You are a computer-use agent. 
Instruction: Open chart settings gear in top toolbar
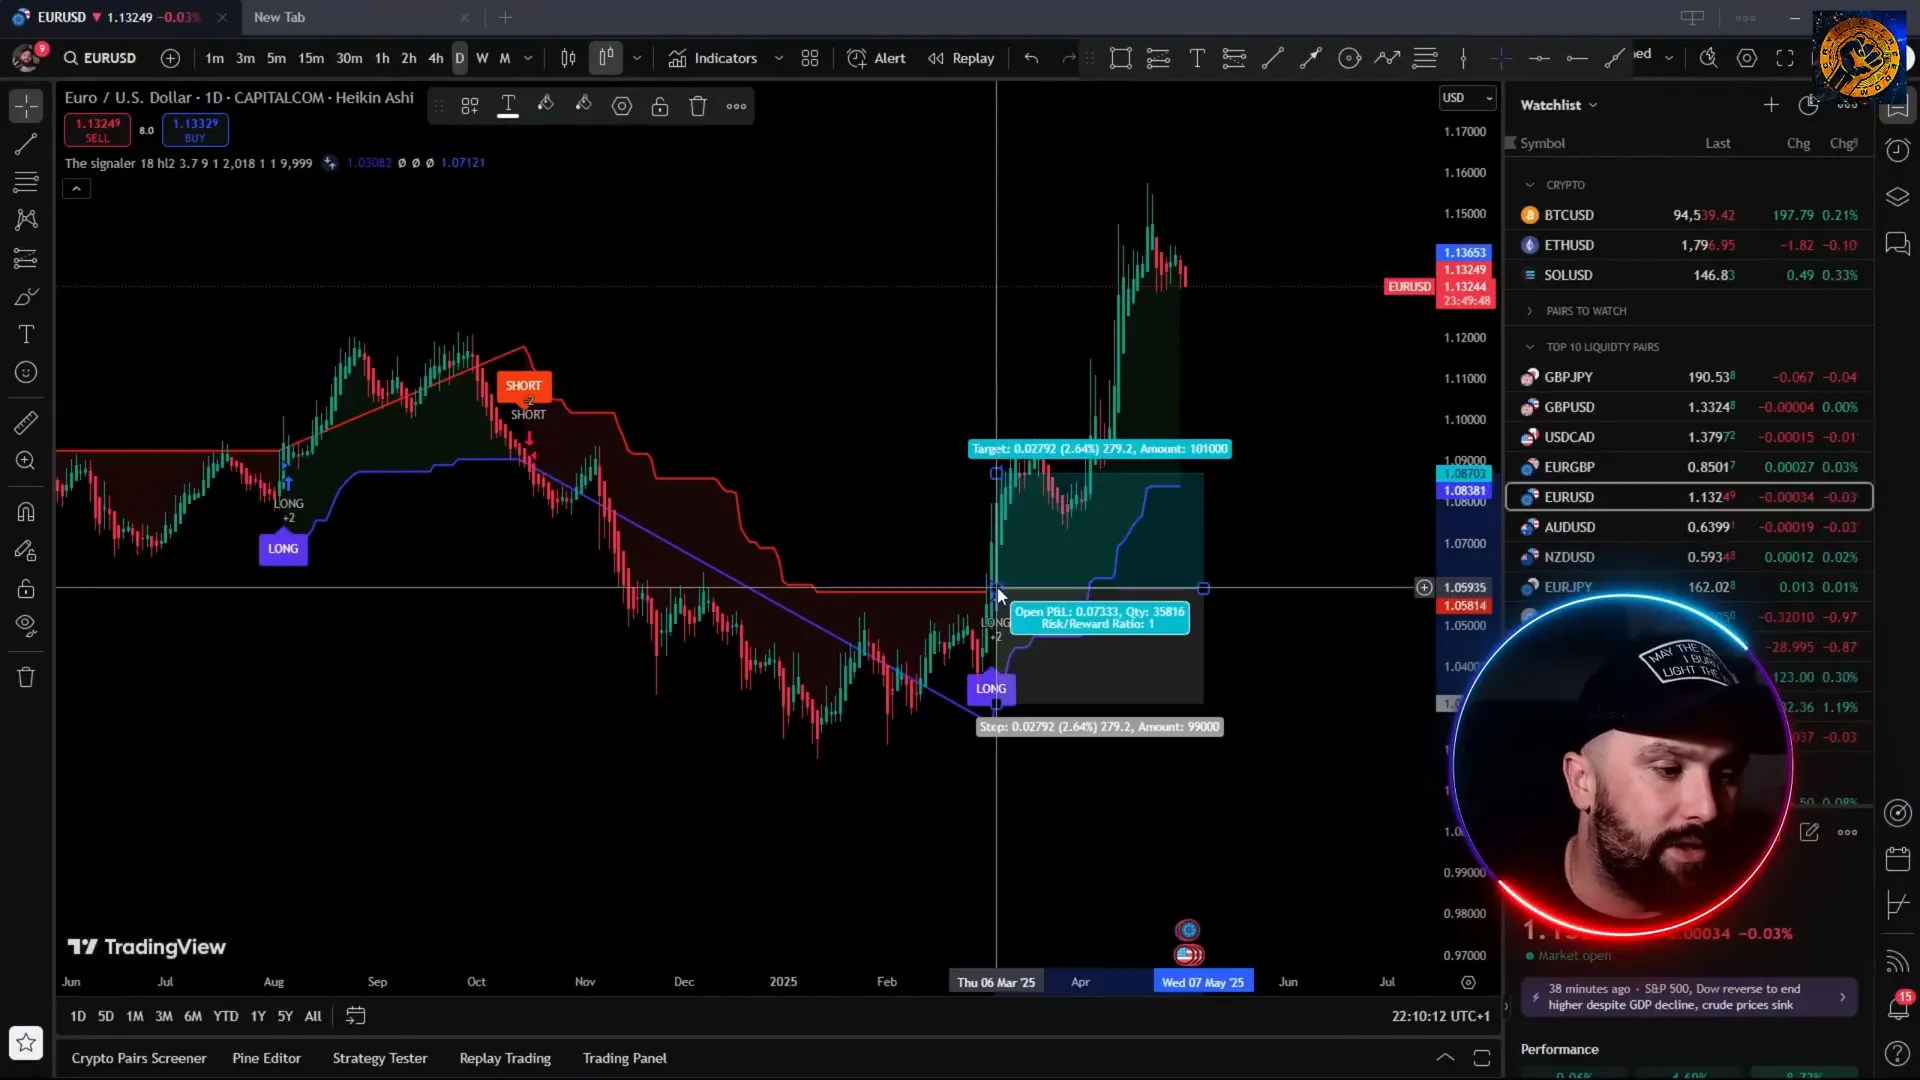pyautogui.click(x=1747, y=58)
